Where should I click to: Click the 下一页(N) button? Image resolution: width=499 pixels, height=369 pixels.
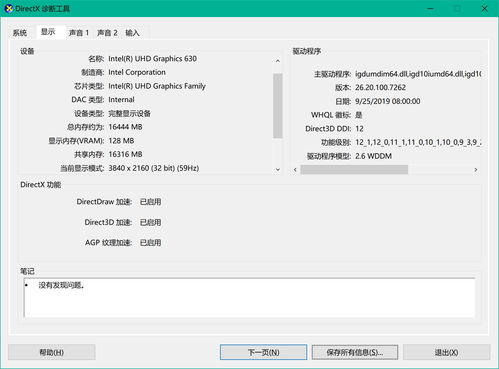pyautogui.click(x=263, y=352)
